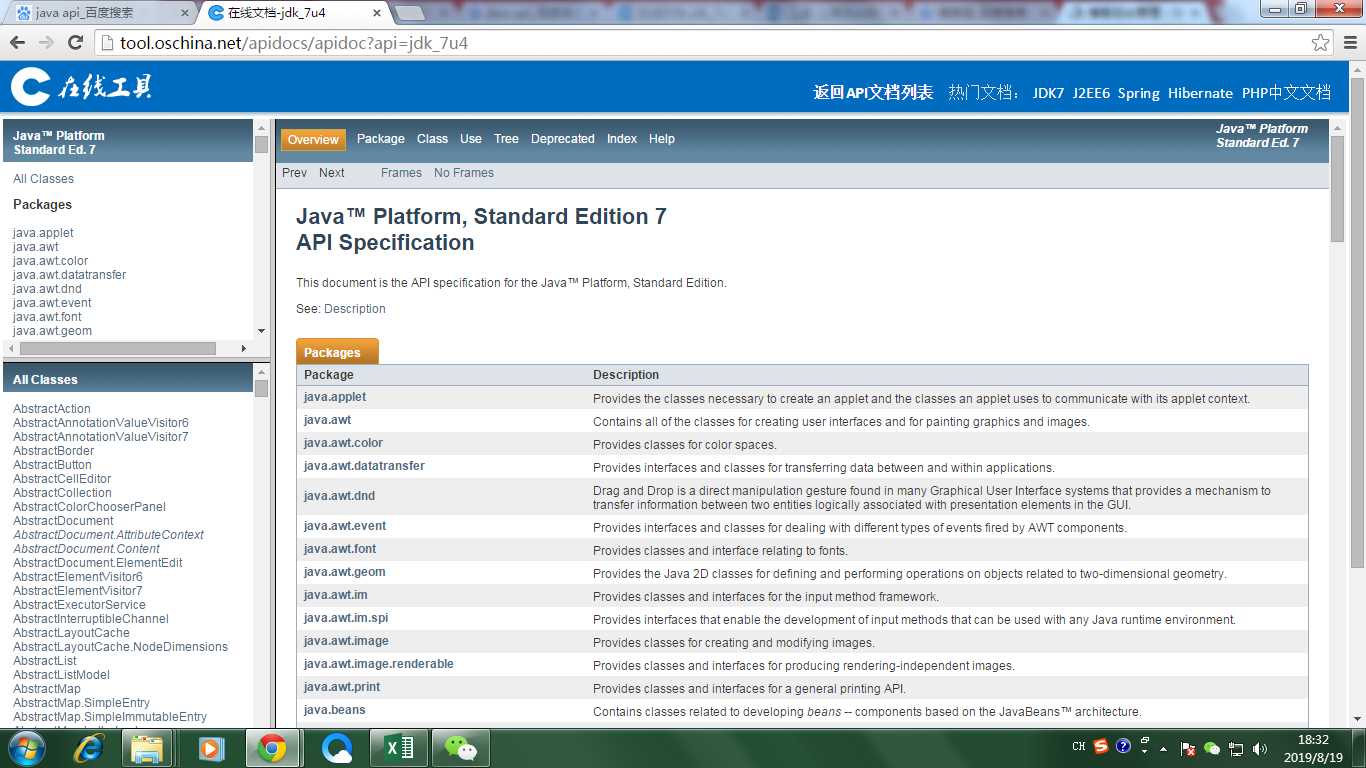The width and height of the screenshot is (1366, 768).
Task: Open the Package navigation item
Action: (x=381, y=139)
